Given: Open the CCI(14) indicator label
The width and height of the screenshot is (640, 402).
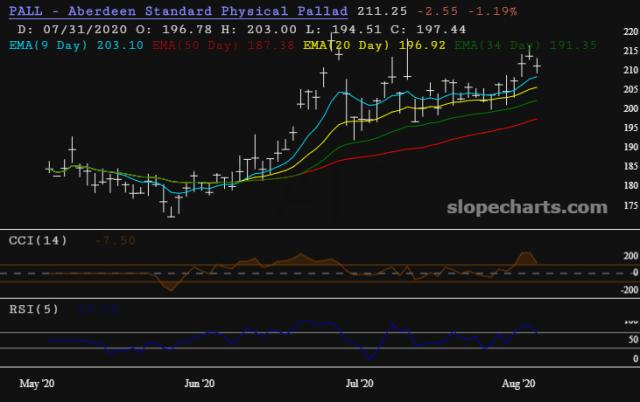Looking at the screenshot, I should (x=37, y=240).
